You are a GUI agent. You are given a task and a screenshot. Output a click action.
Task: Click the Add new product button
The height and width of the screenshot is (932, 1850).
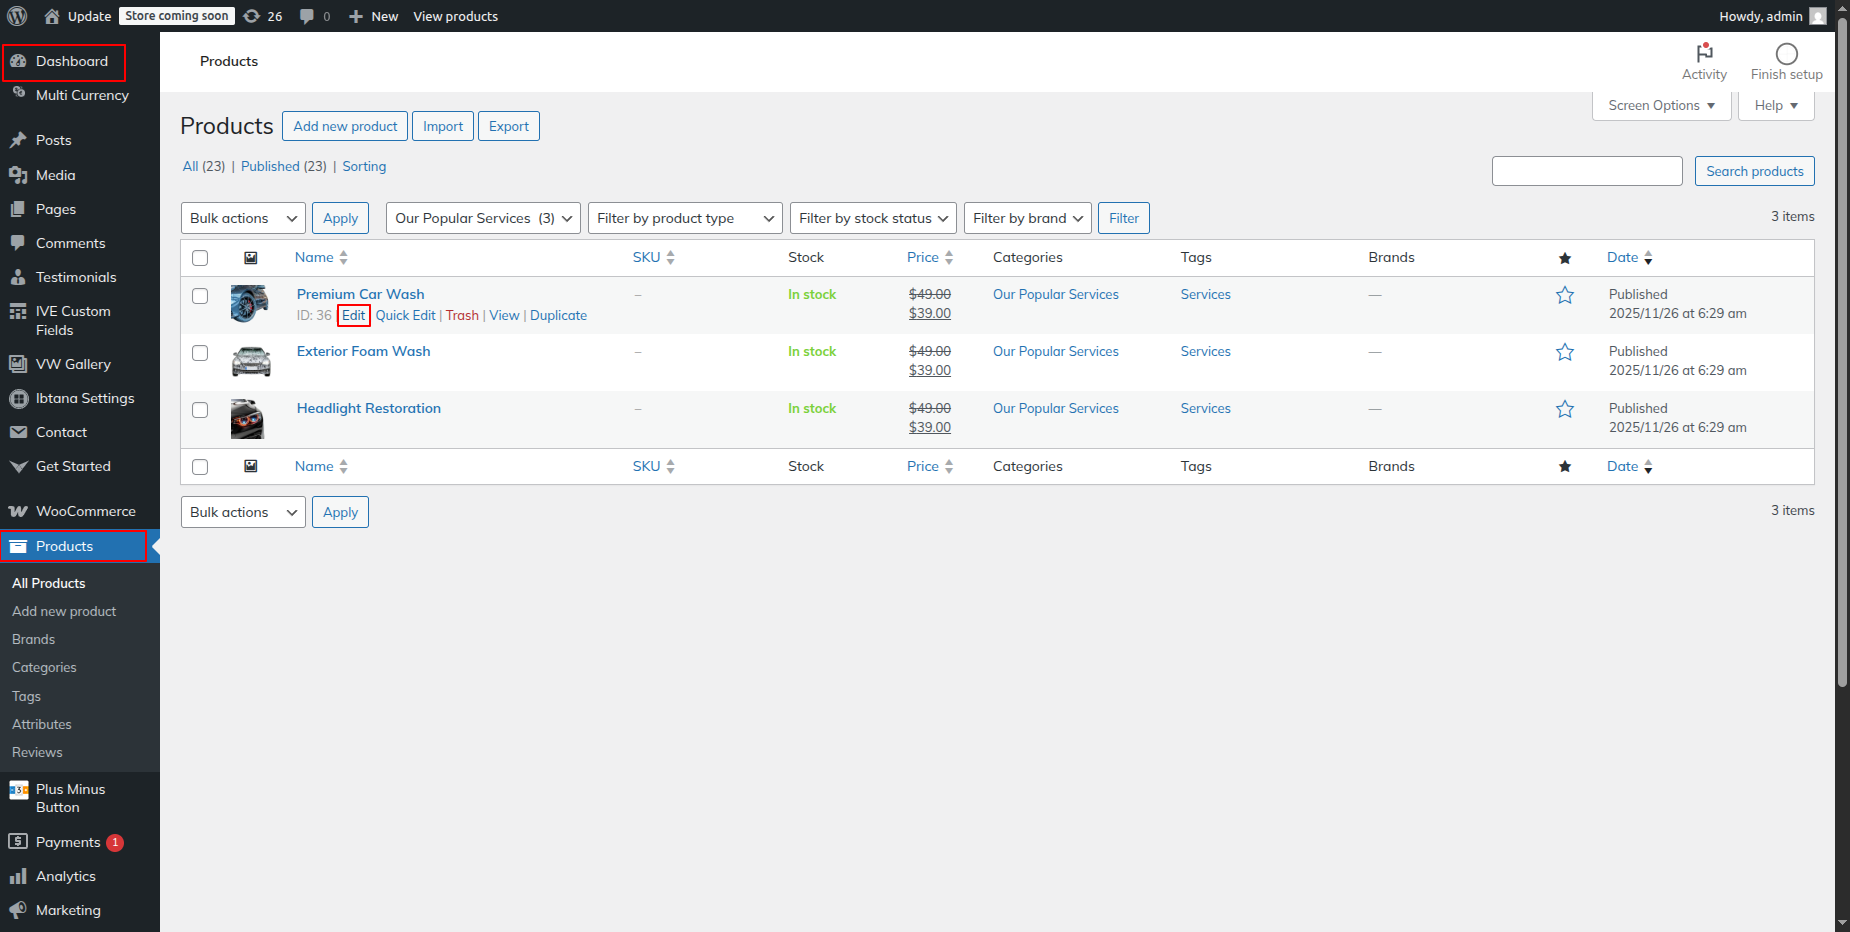[x=345, y=126]
